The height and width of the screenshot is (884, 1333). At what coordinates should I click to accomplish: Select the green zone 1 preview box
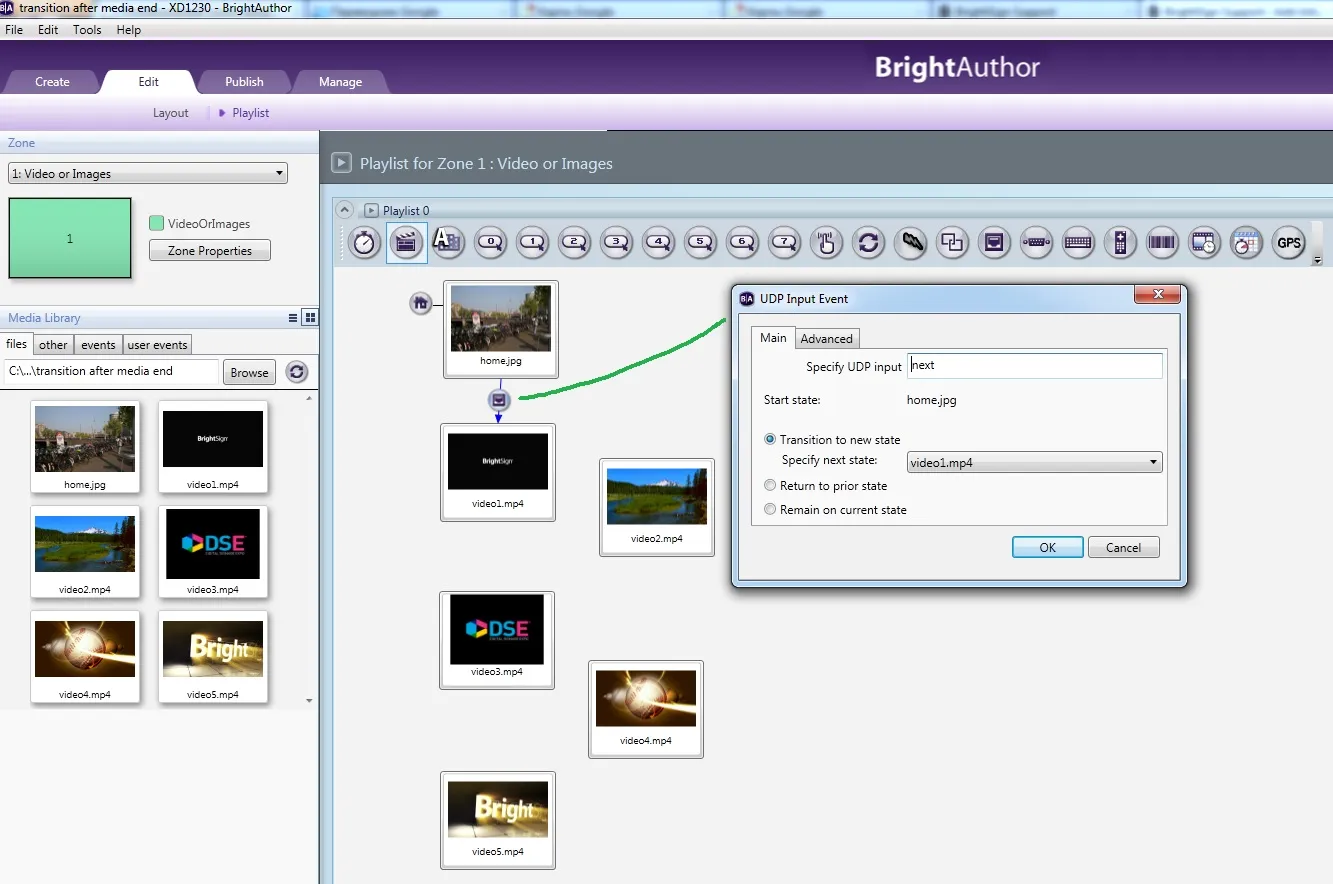point(70,238)
